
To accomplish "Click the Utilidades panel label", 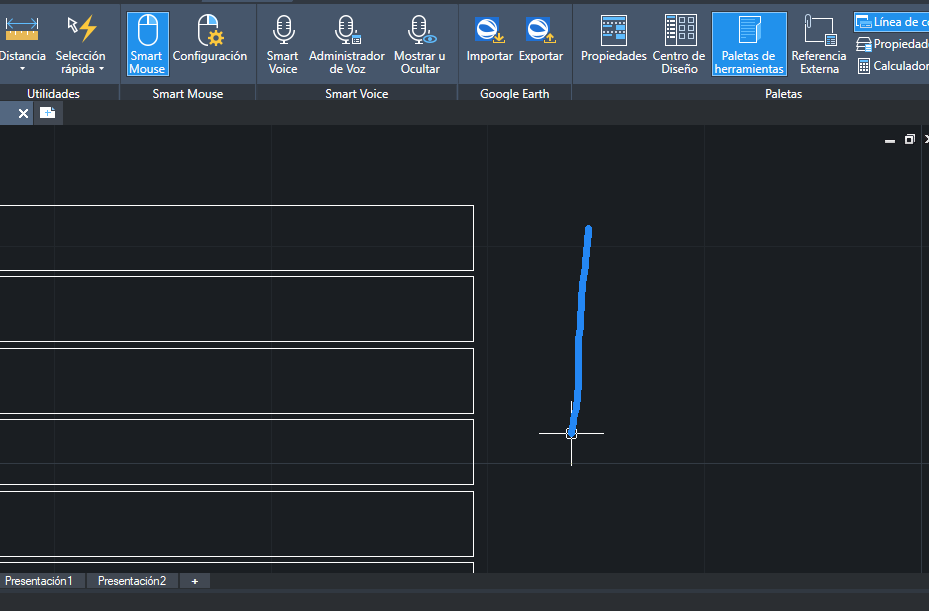I will (x=53, y=94).
